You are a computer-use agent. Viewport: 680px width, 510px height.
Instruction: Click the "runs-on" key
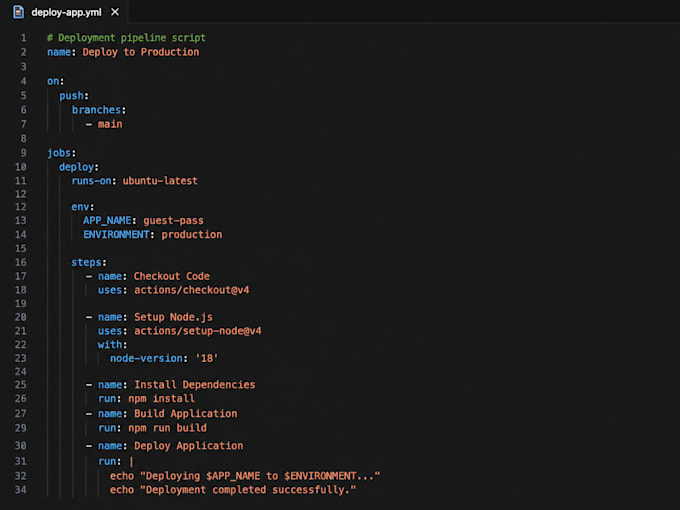coord(92,181)
